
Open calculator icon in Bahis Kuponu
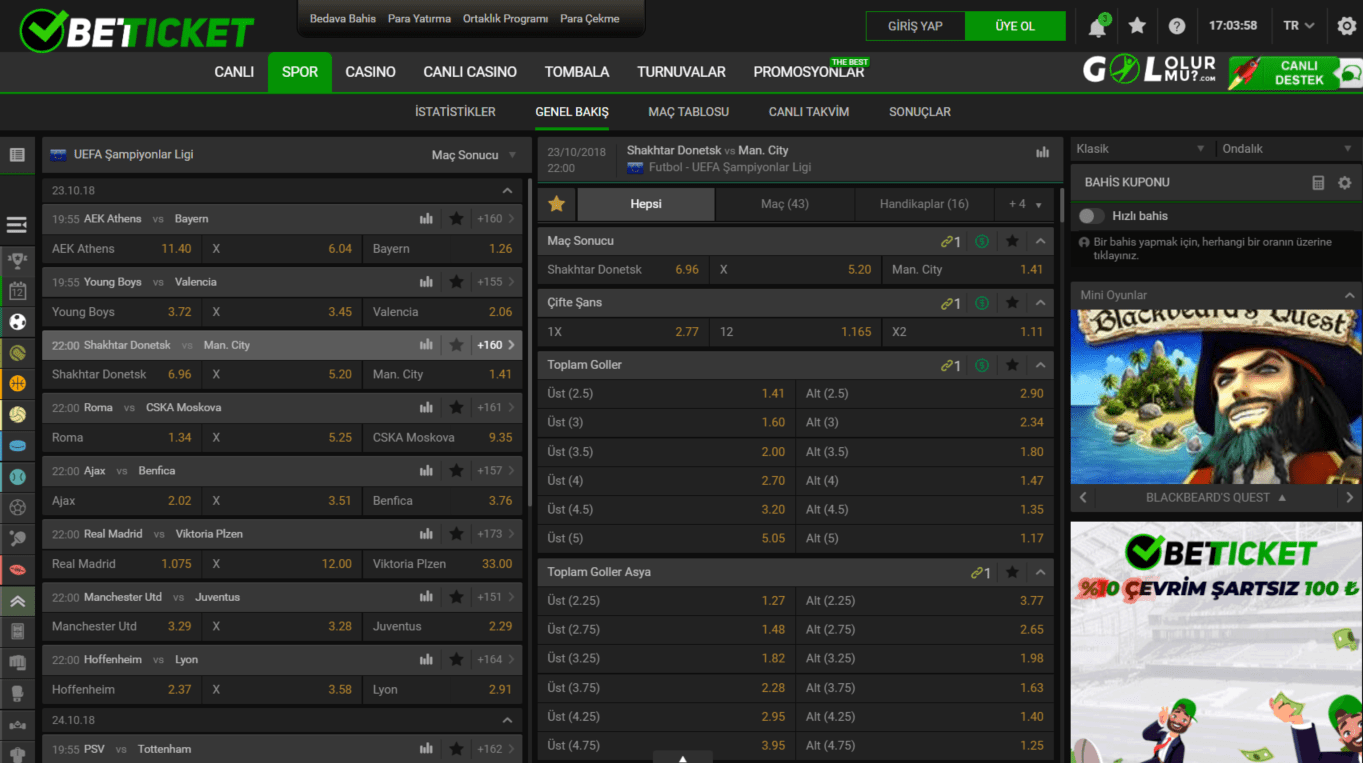click(1318, 183)
